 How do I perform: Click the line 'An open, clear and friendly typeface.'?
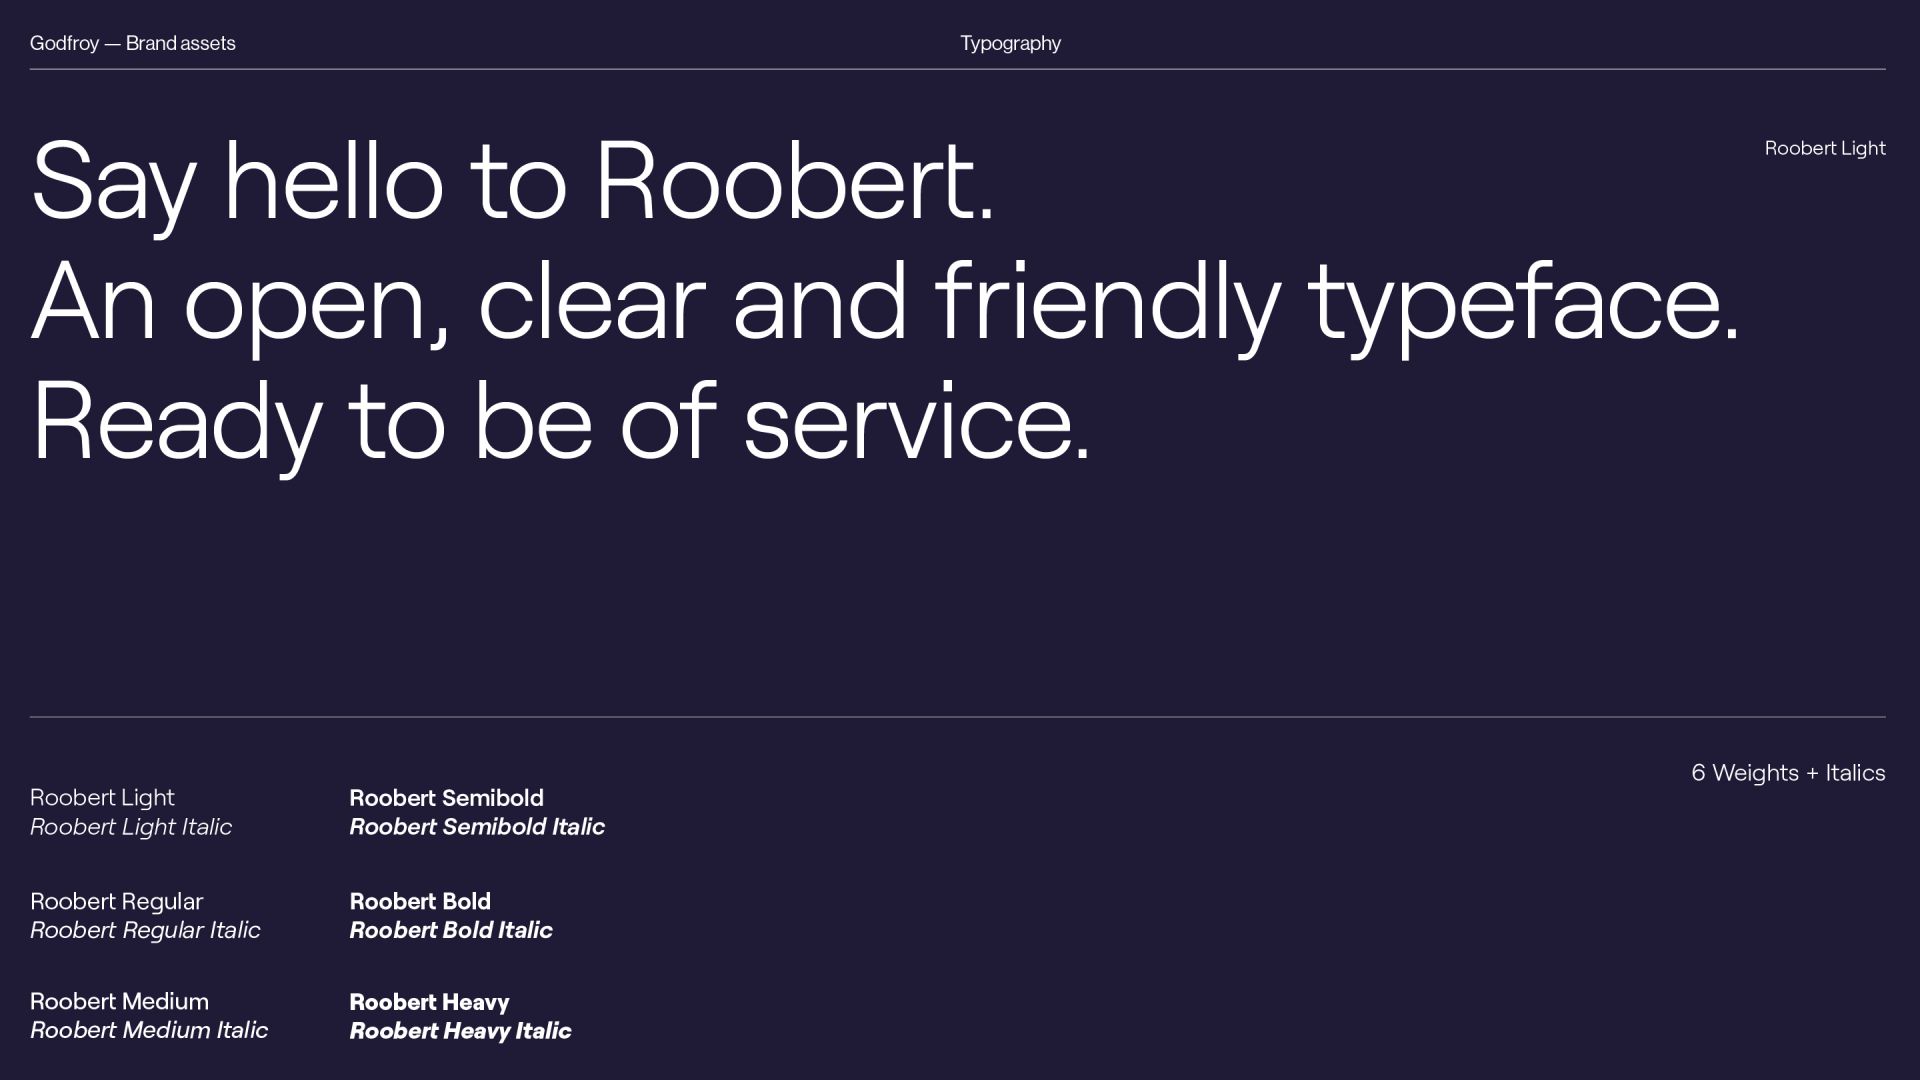[885, 302]
